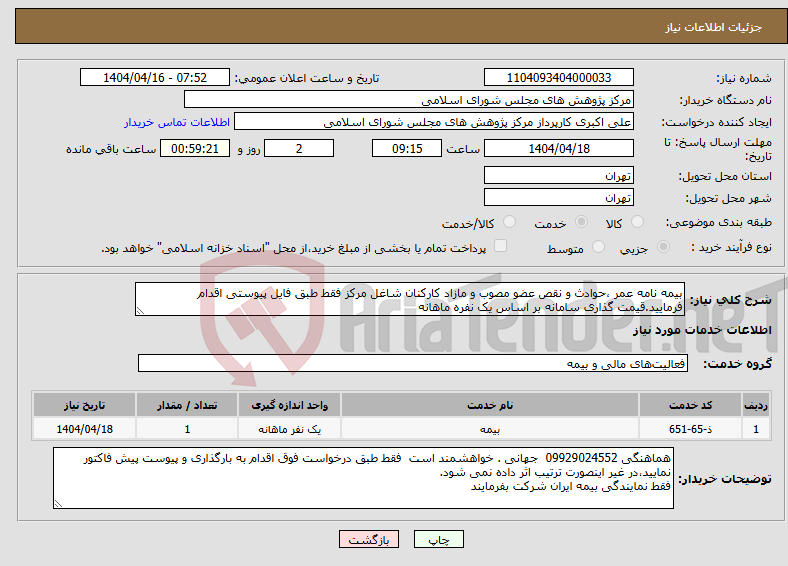Image resolution: width=788 pixels, height=566 pixels.
Task: Click the واحد اندازه گیری column header
Action: (289, 405)
